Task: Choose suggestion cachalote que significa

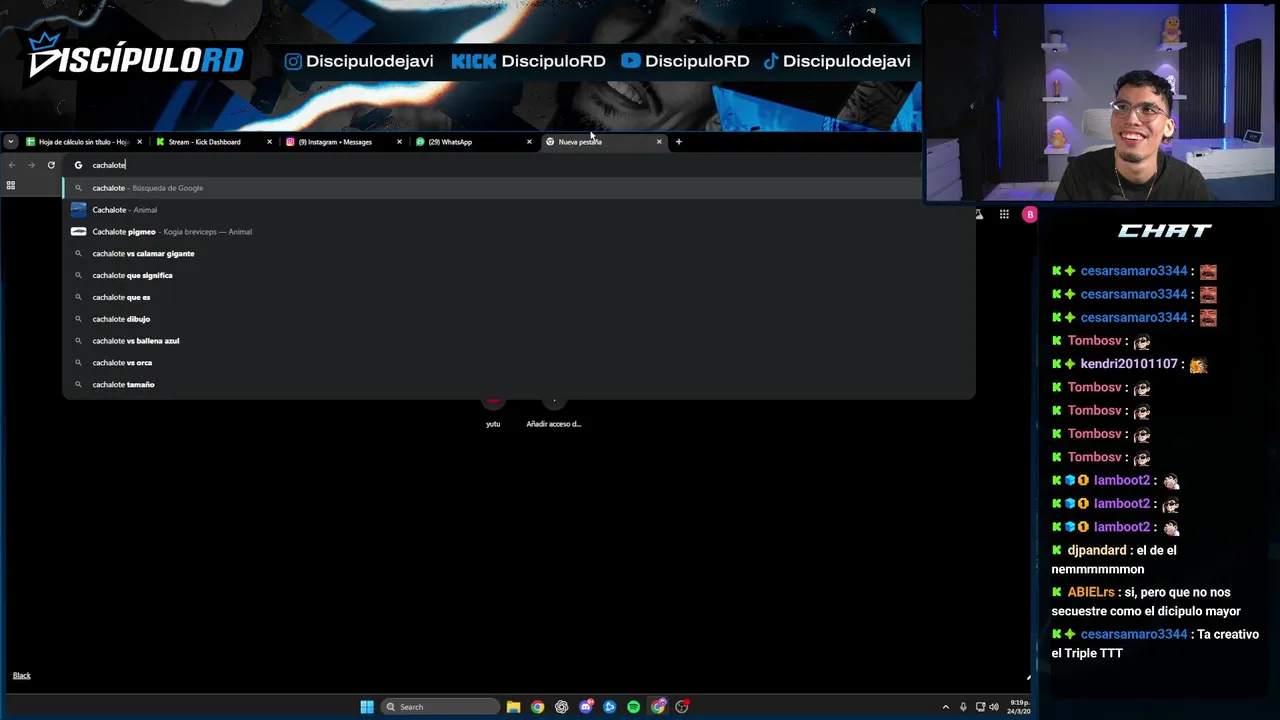Action: click(519, 275)
